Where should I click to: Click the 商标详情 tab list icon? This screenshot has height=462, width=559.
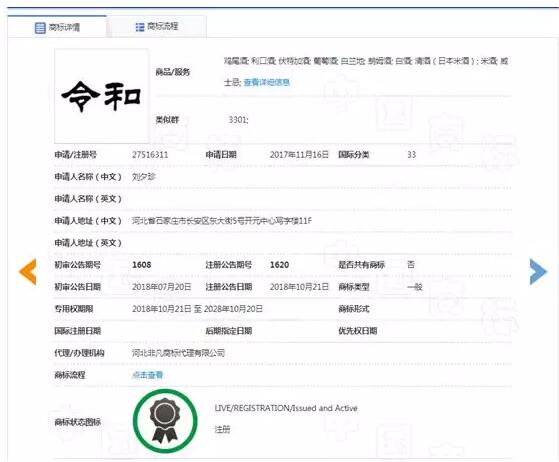[40, 27]
